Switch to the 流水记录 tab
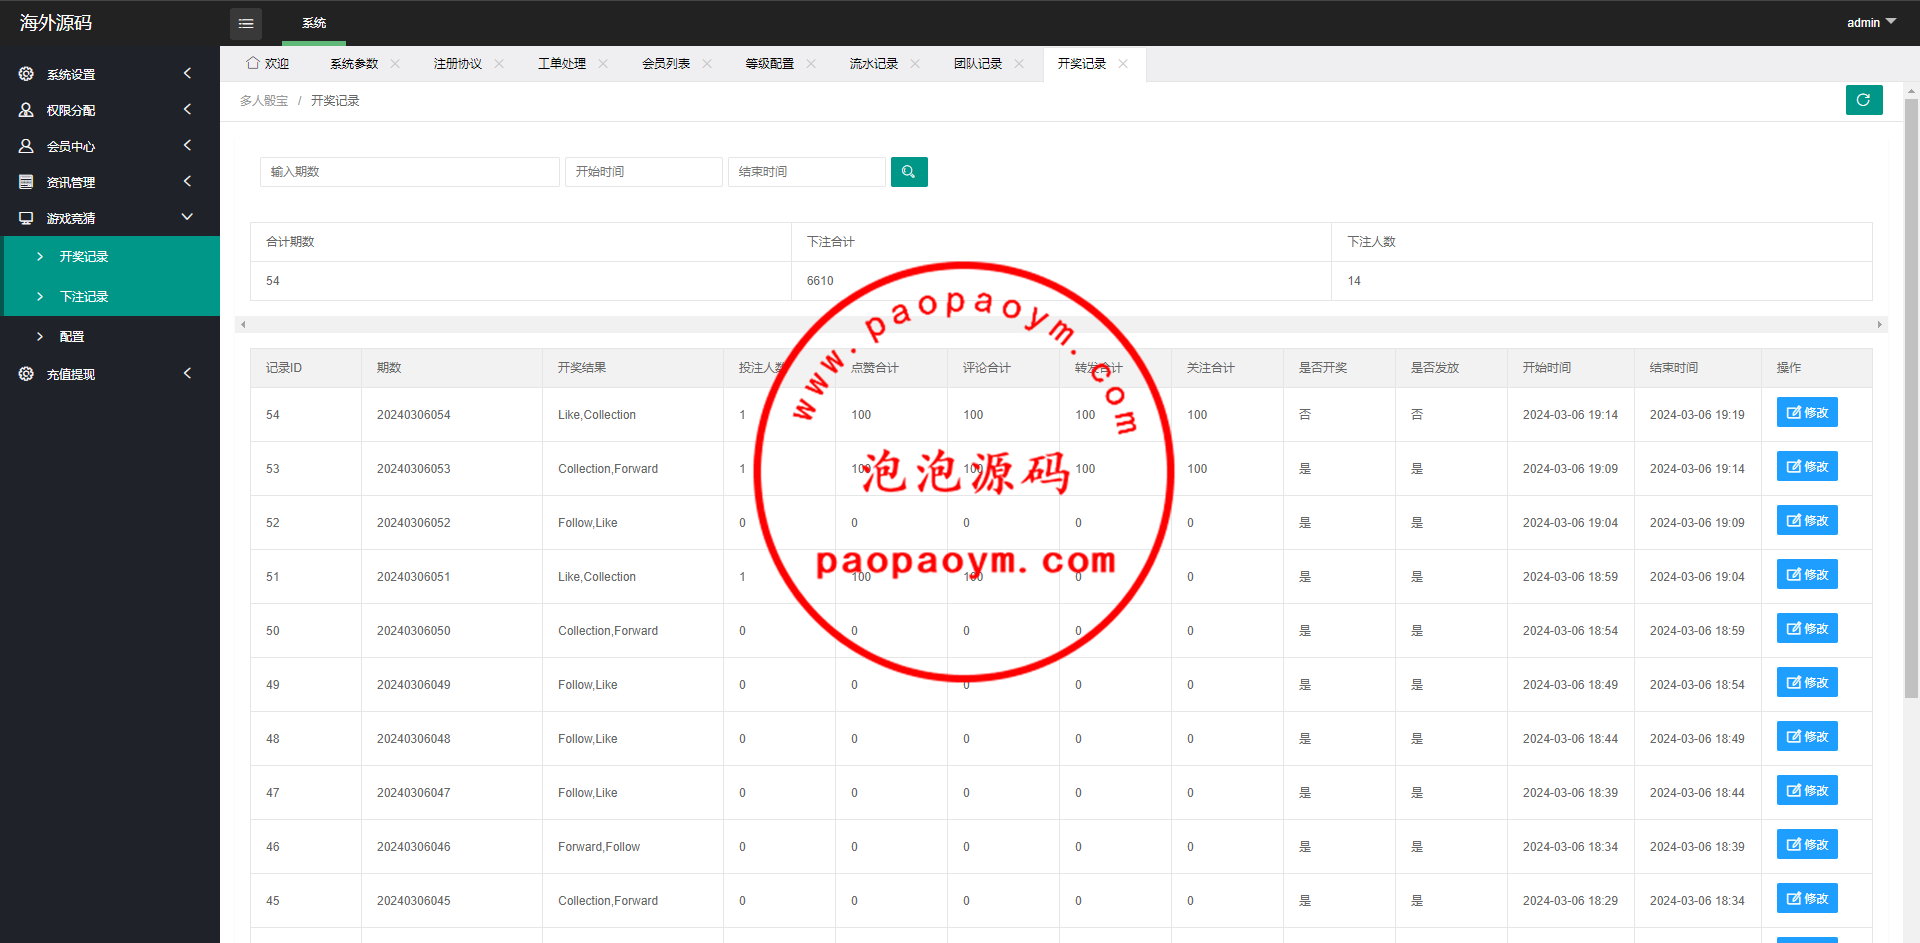Image resolution: width=1920 pixels, height=943 pixels. click(873, 64)
